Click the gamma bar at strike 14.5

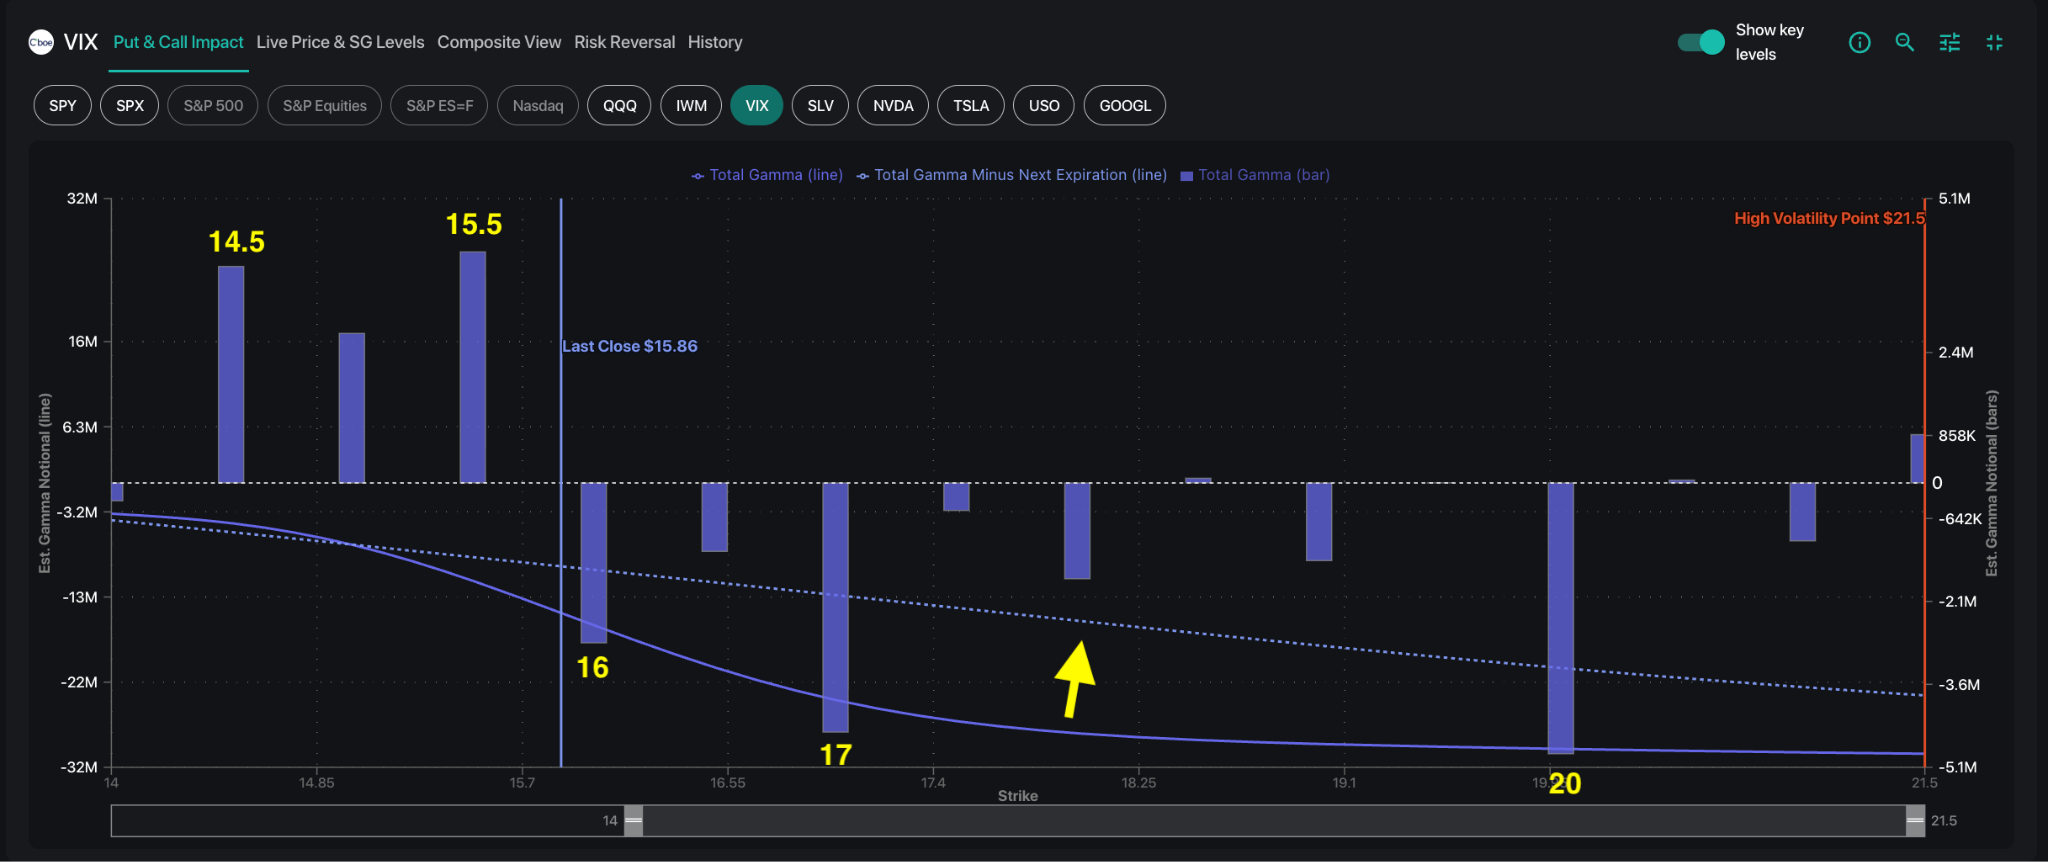pos(231,375)
